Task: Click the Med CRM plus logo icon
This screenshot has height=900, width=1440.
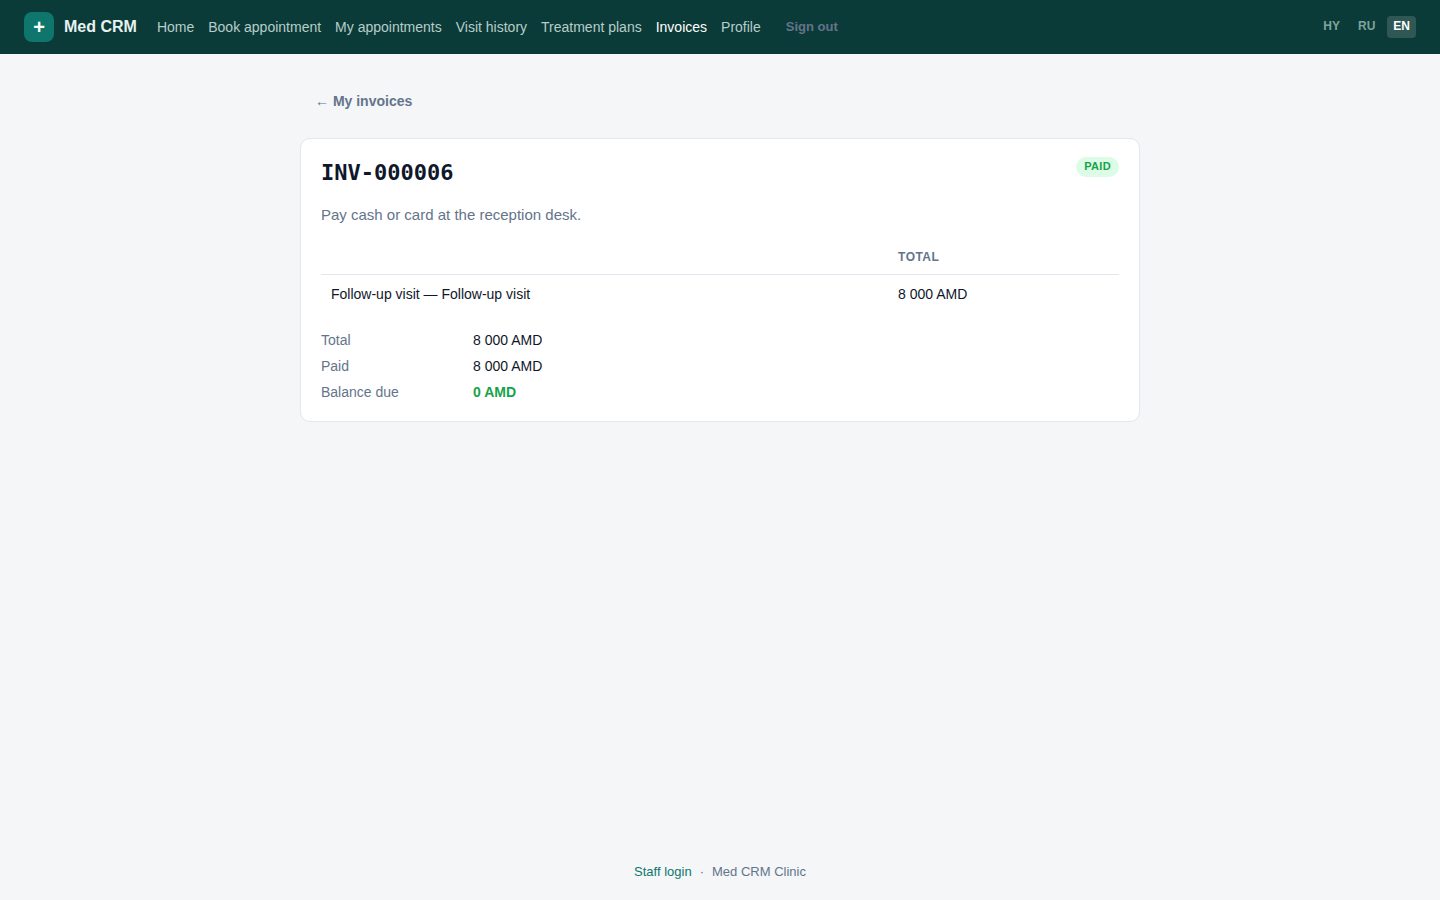Action: [x=39, y=27]
